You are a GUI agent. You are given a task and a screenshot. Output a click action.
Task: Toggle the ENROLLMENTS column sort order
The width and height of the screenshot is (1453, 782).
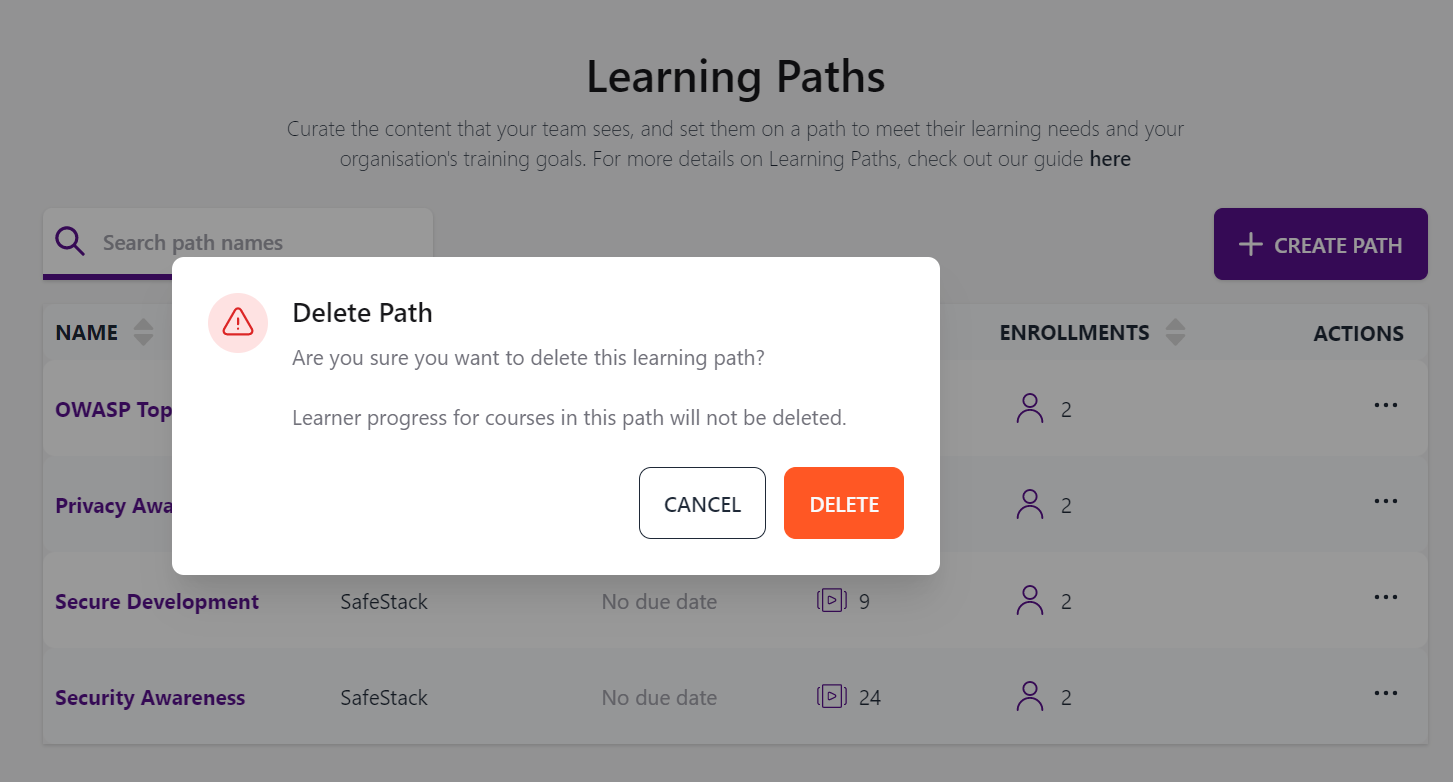tap(1177, 331)
